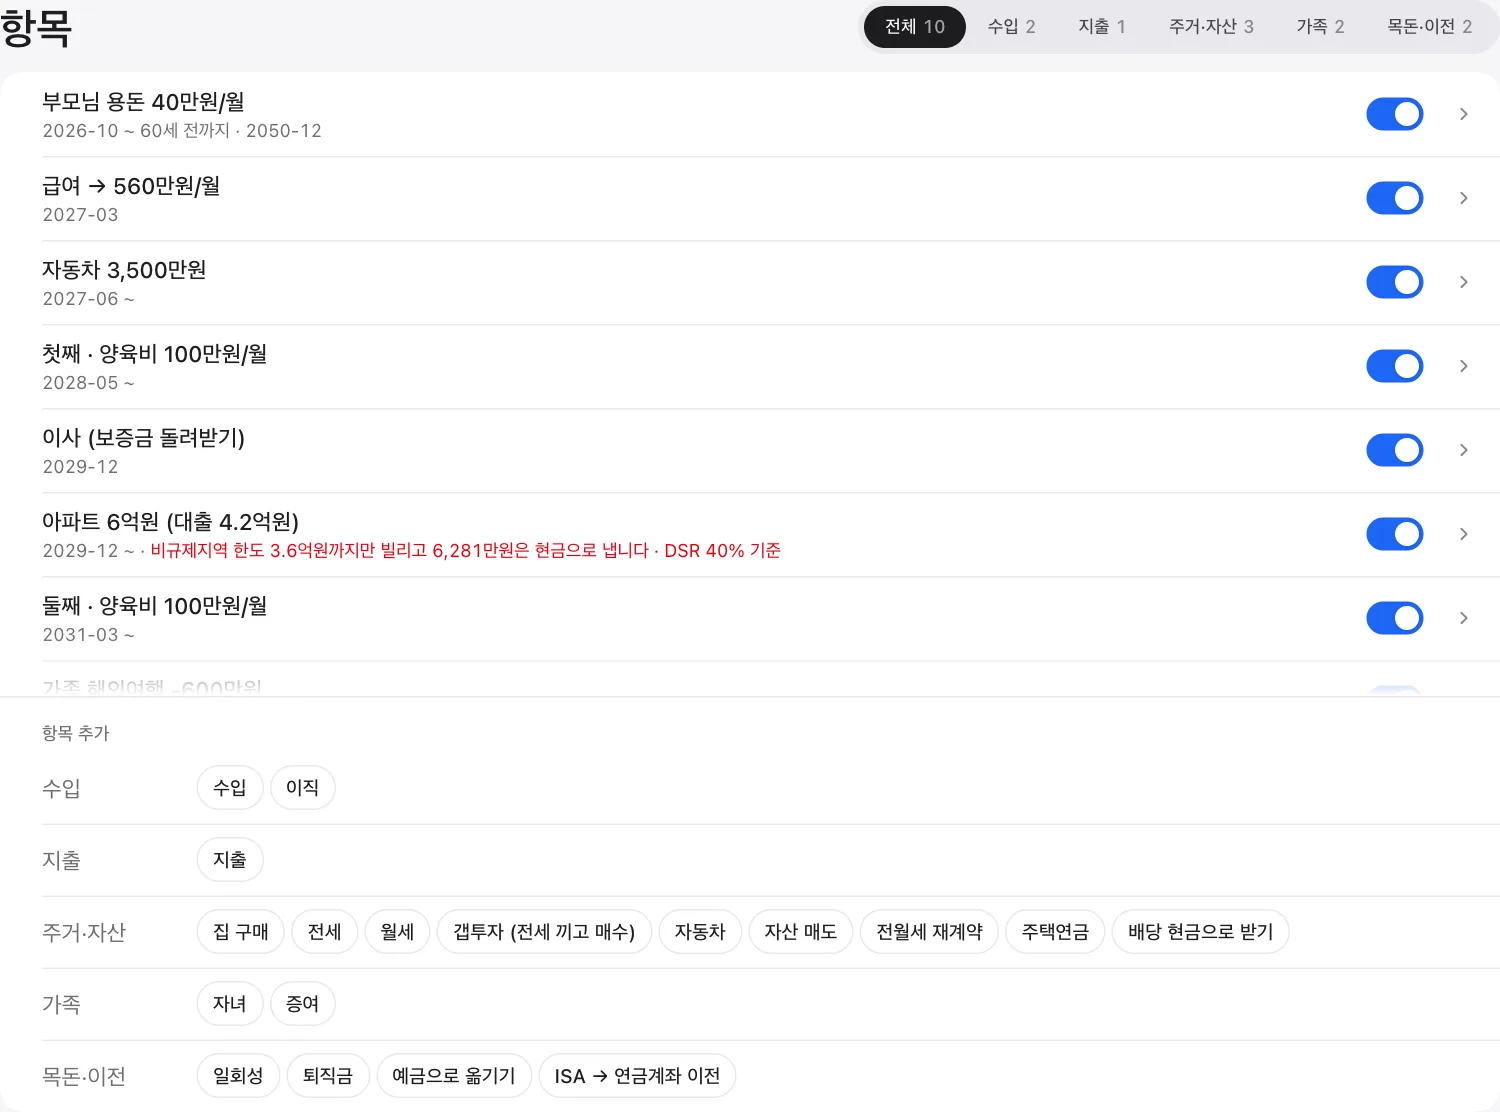Screen dimensions: 1500x1112
Task: Add an 이직 item
Action: point(303,788)
